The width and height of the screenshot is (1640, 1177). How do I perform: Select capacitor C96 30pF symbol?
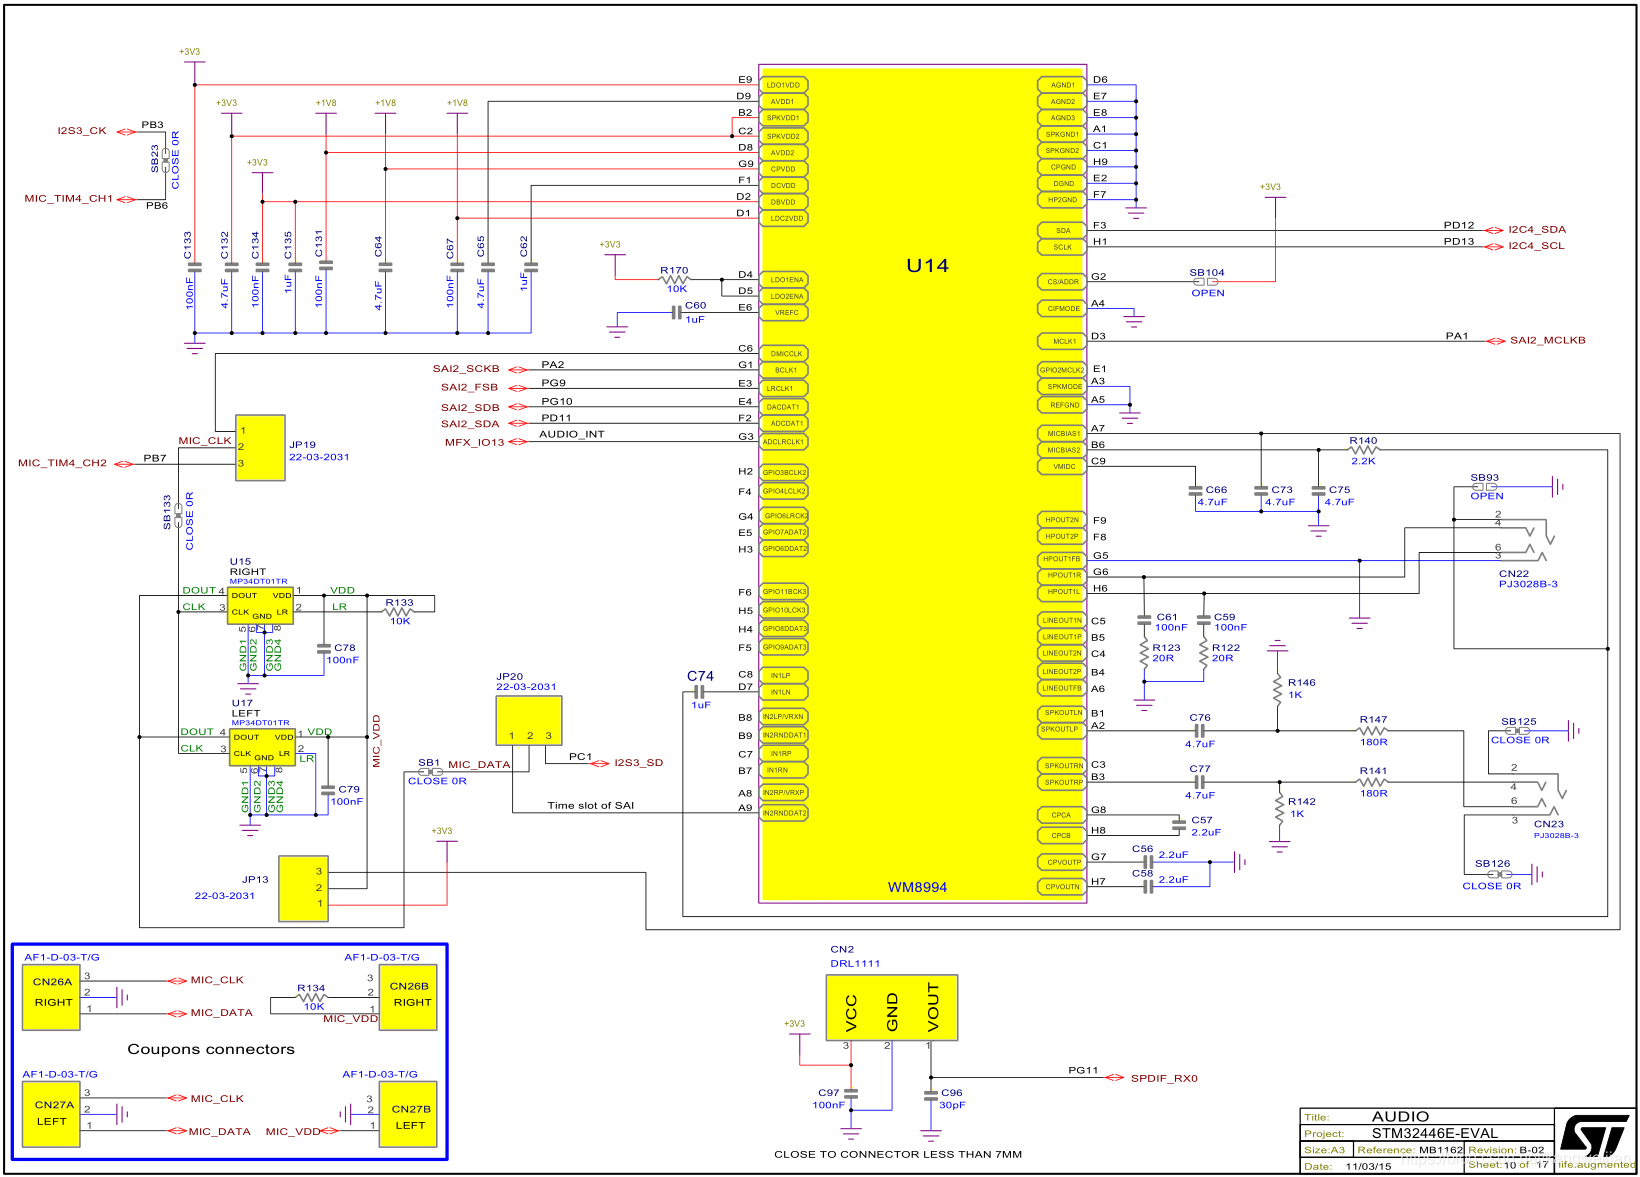(x=930, y=1095)
